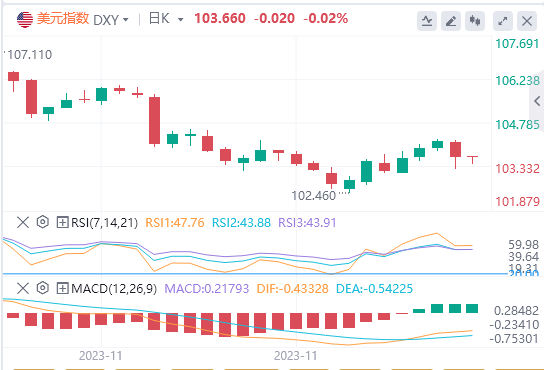Image resolution: width=544 pixels, height=370 pixels.
Task: Click the first green MACD histogram bar
Action: click(419, 311)
